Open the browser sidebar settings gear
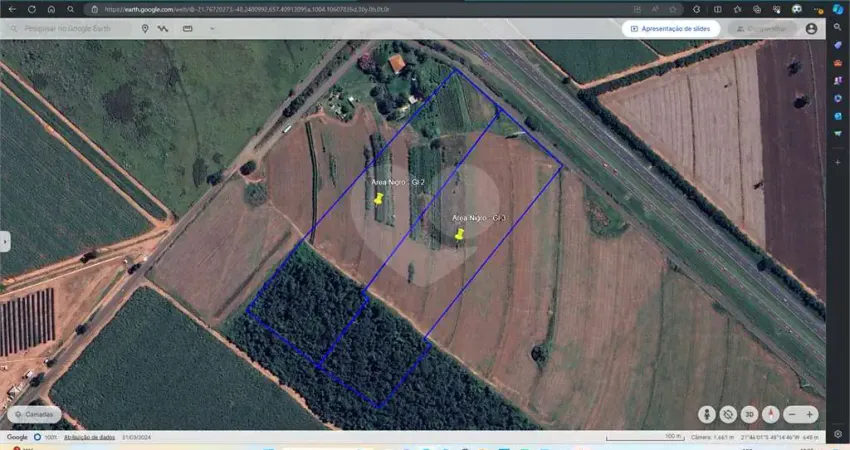The height and width of the screenshot is (450, 850). [838, 434]
